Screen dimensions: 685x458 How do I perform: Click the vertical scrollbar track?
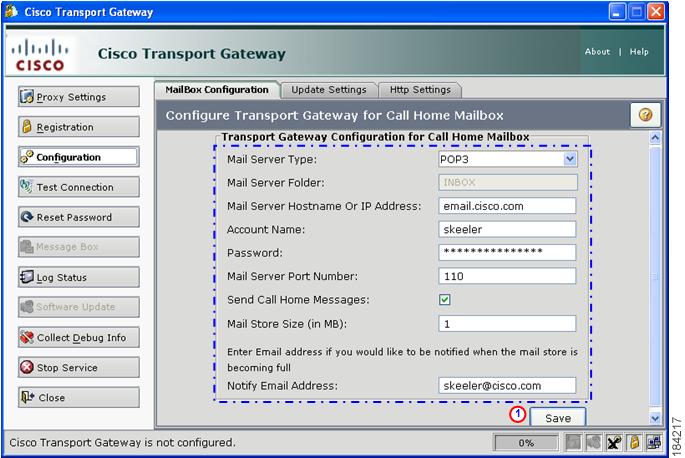coord(655,278)
